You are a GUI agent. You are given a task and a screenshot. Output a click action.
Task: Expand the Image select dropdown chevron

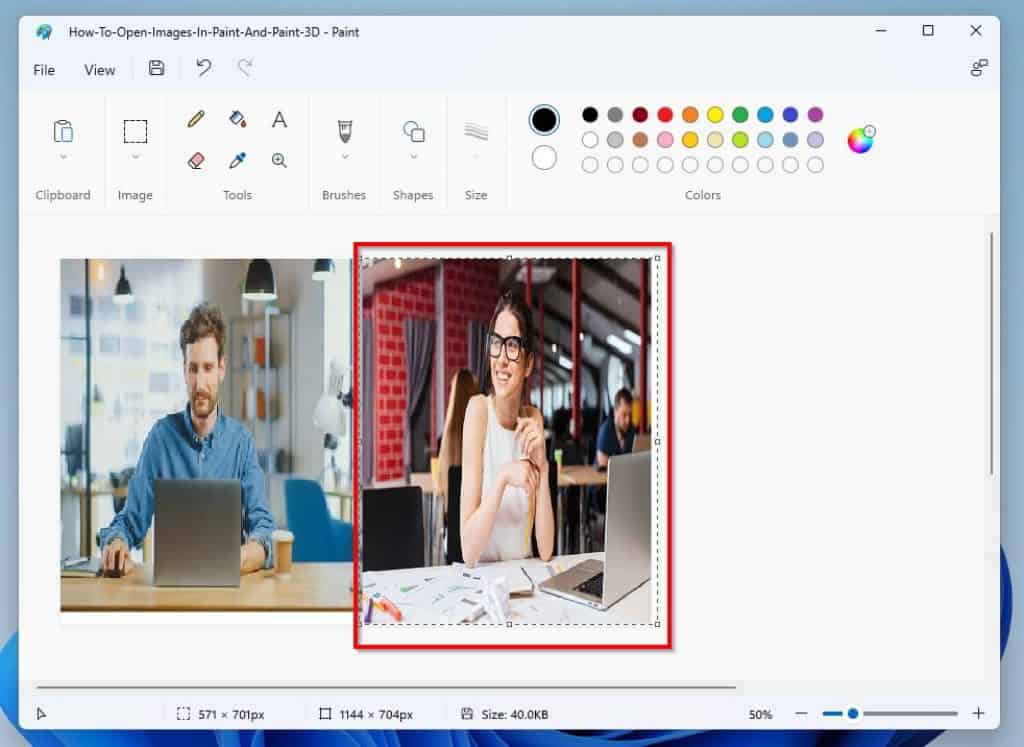coord(135,157)
